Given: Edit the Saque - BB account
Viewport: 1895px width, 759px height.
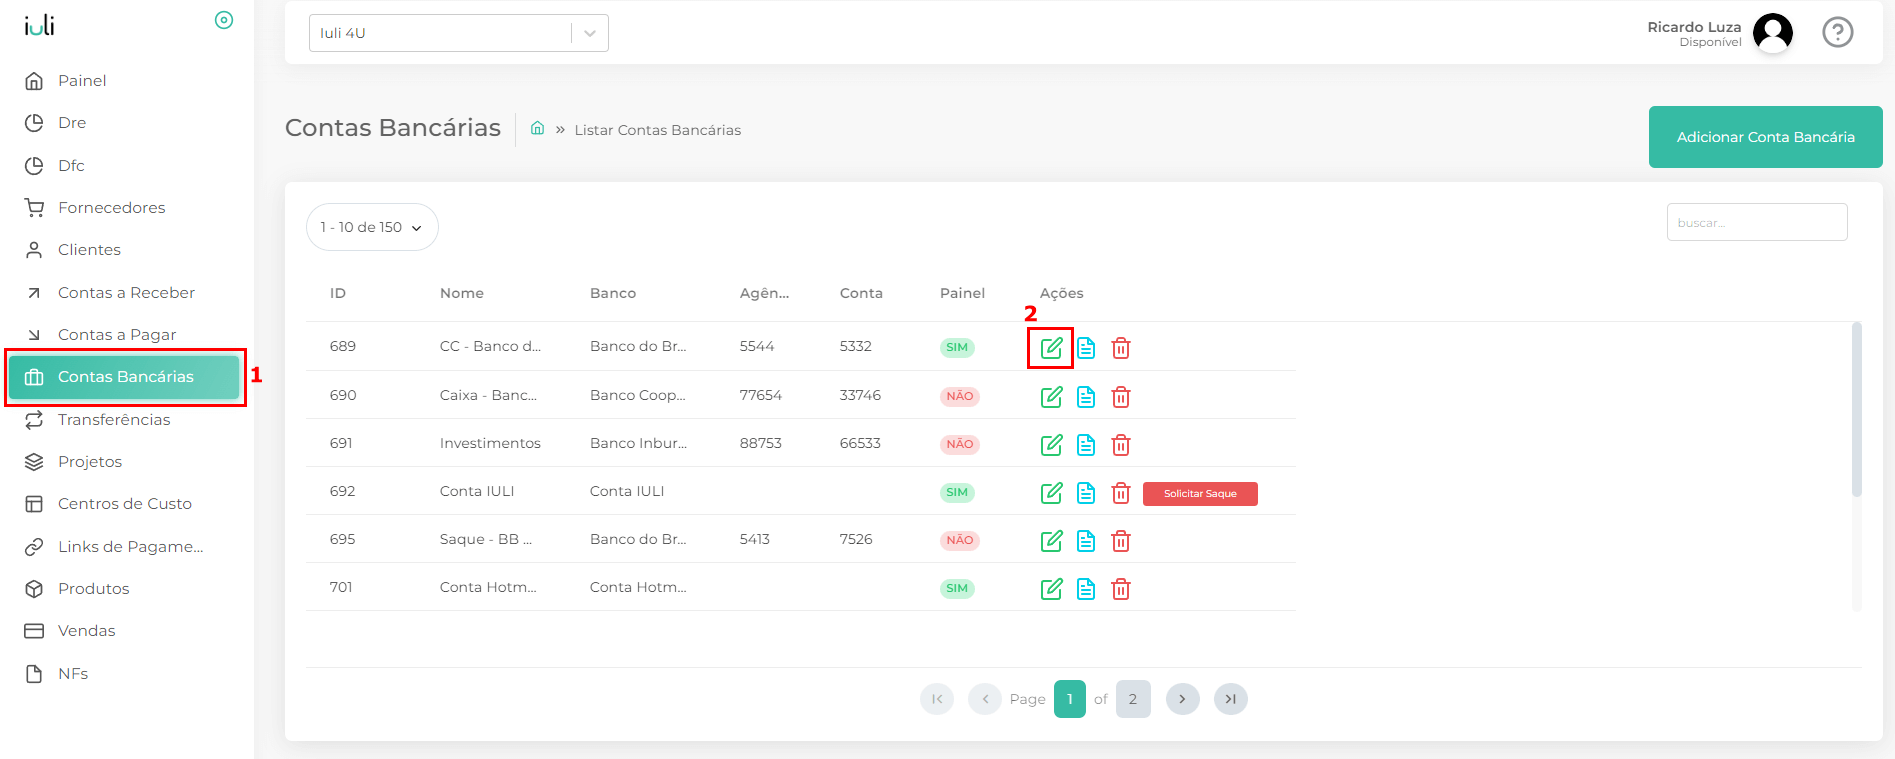Looking at the screenshot, I should [x=1051, y=541].
